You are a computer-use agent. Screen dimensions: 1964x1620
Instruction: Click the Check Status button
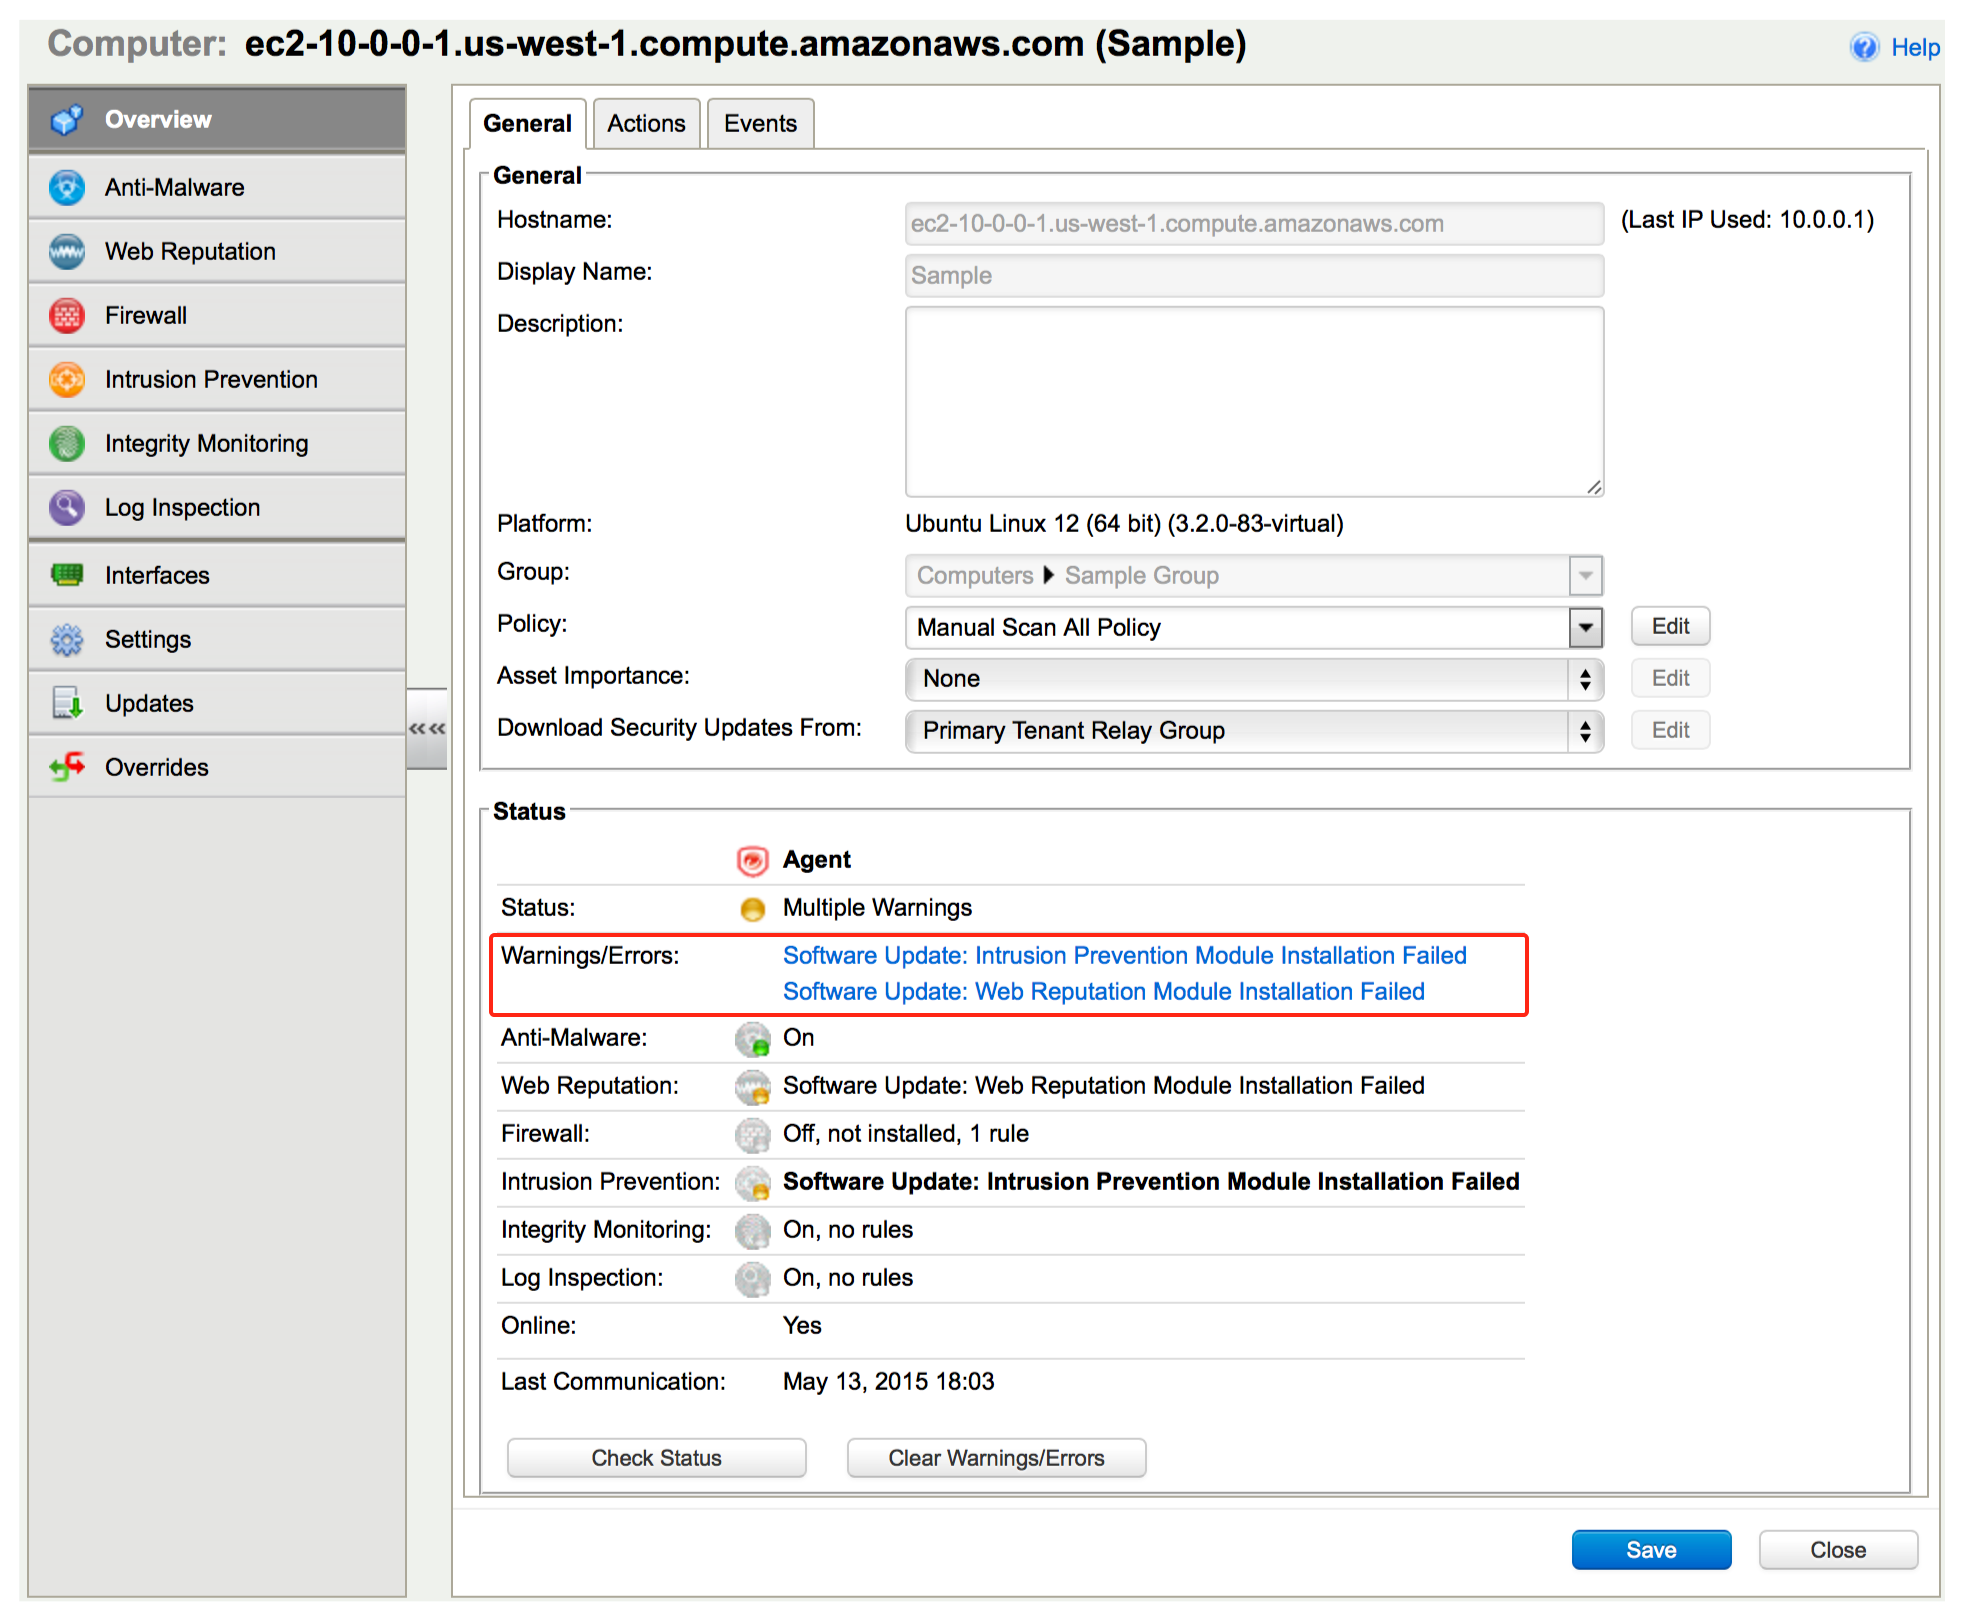656,1458
